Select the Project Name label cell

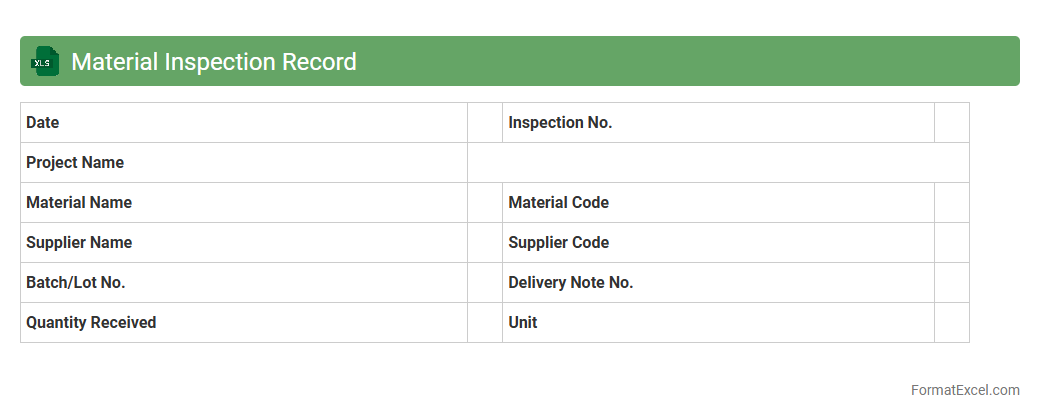pyautogui.click(x=243, y=163)
